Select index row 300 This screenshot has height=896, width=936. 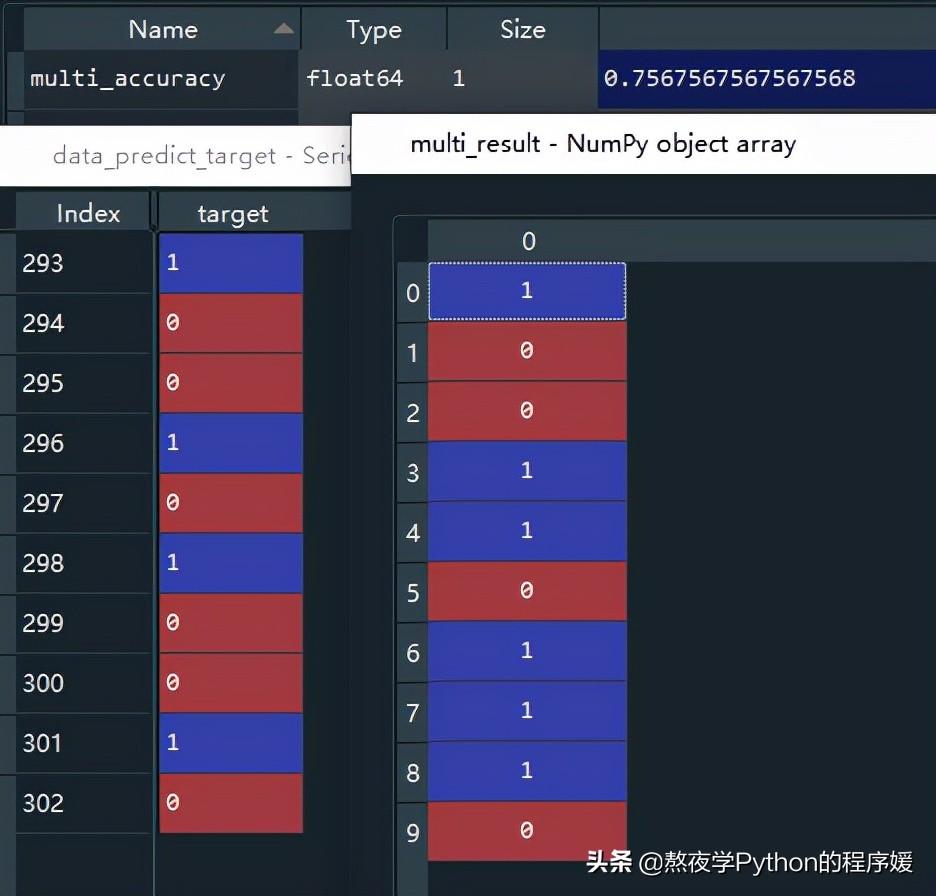(x=83, y=683)
